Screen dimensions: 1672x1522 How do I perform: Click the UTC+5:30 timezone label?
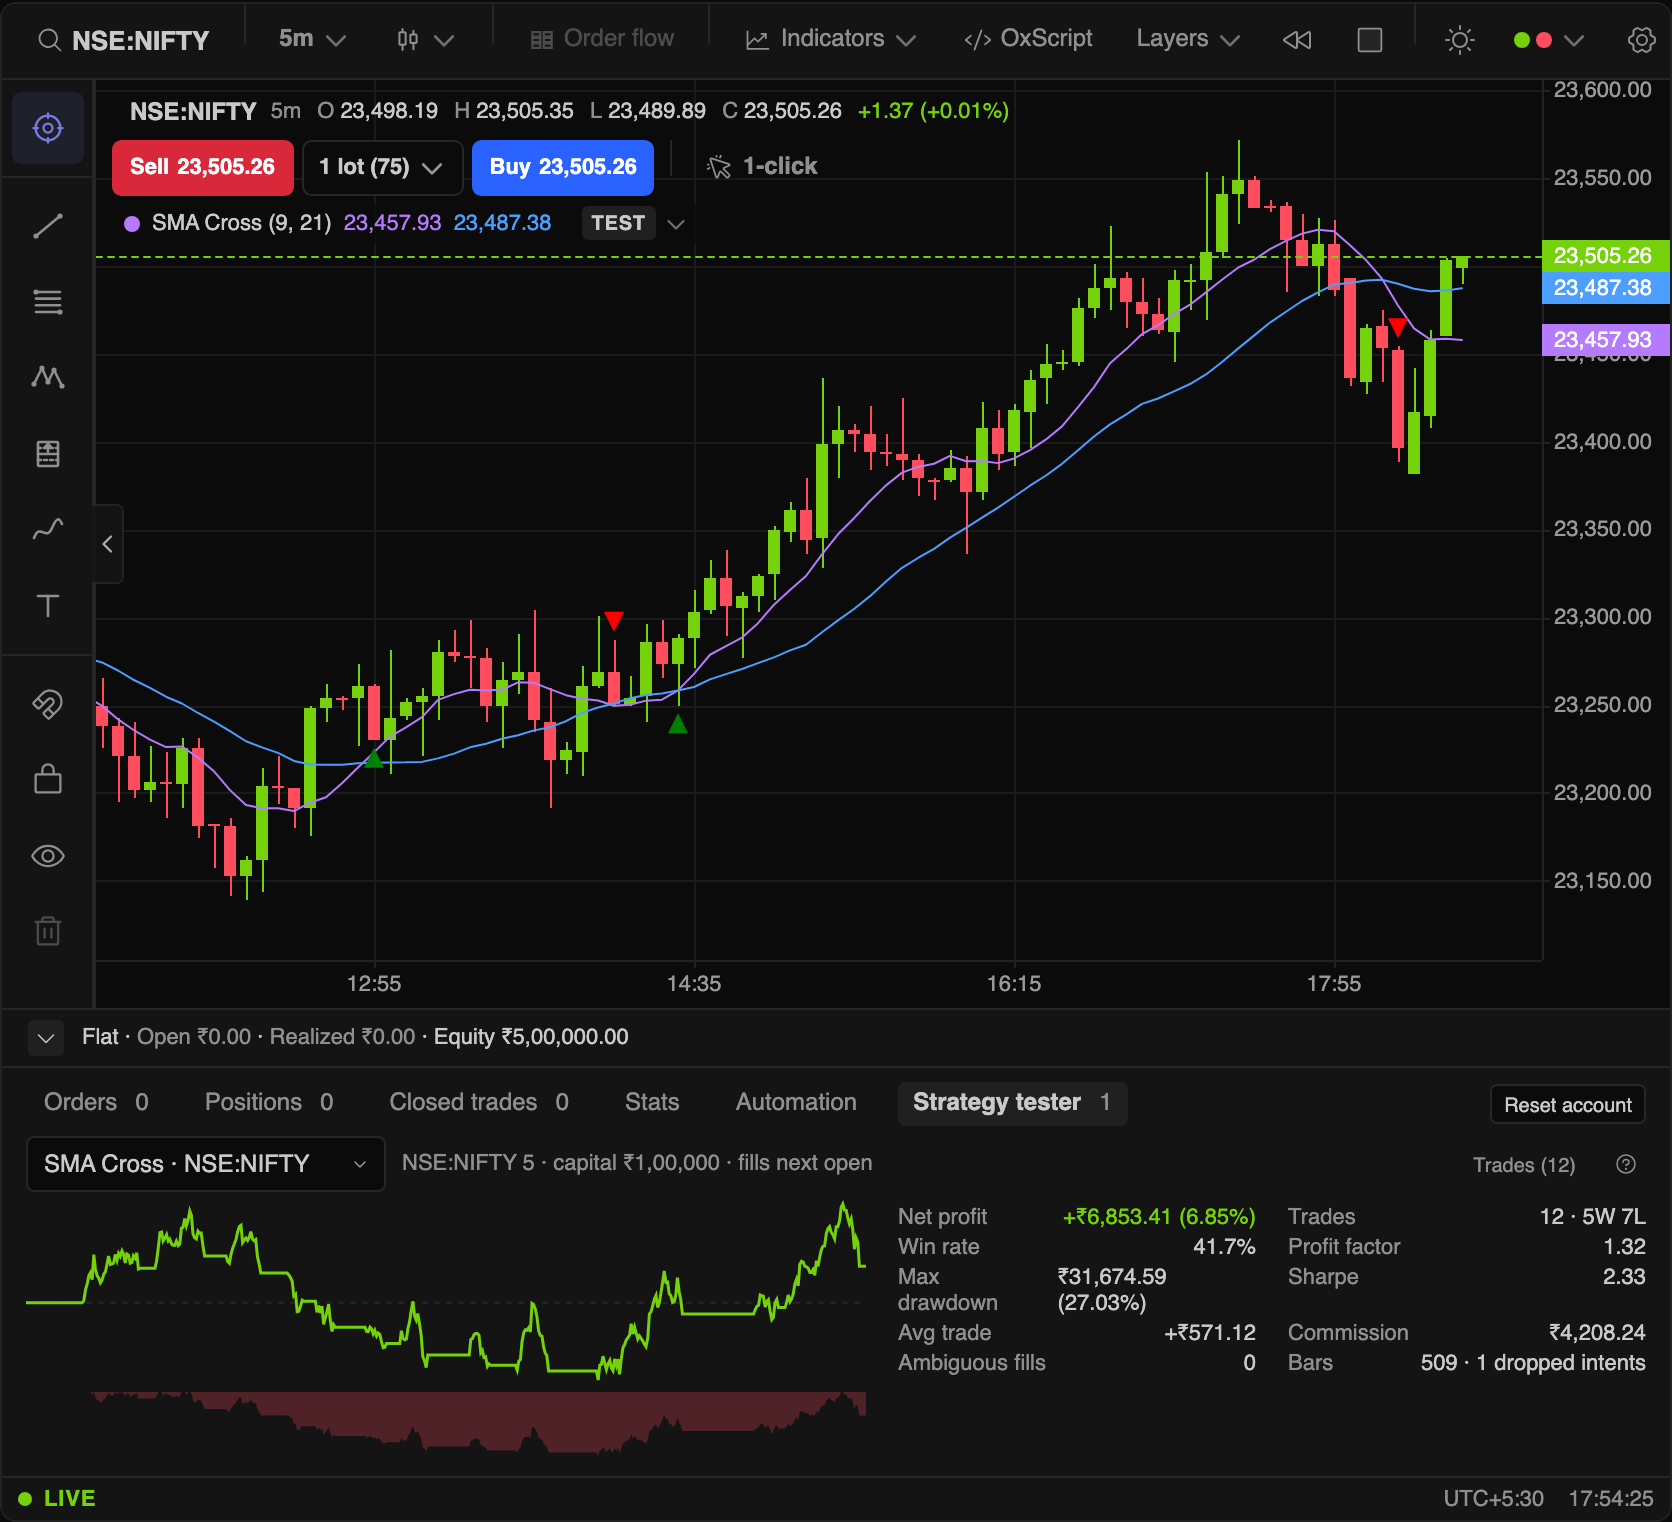click(x=1493, y=1498)
